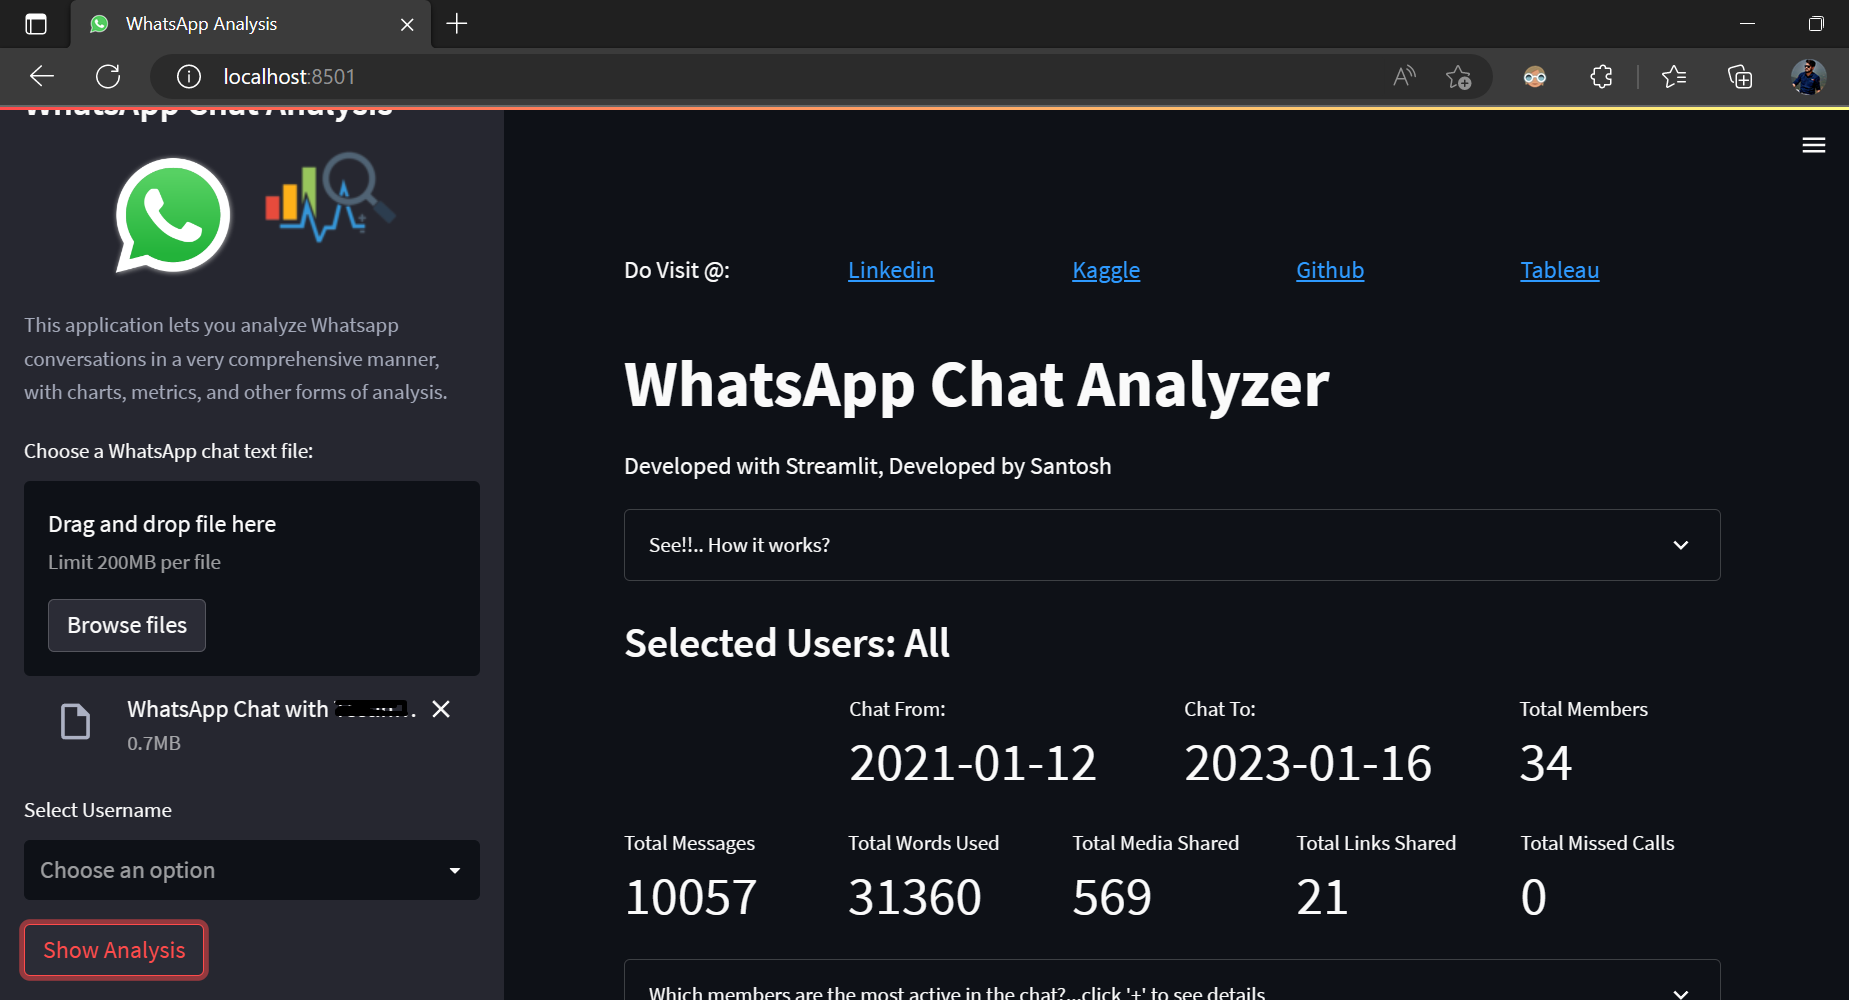This screenshot has height=1000, width=1849.
Task: Restore down the browser window
Action: click(1816, 24)
